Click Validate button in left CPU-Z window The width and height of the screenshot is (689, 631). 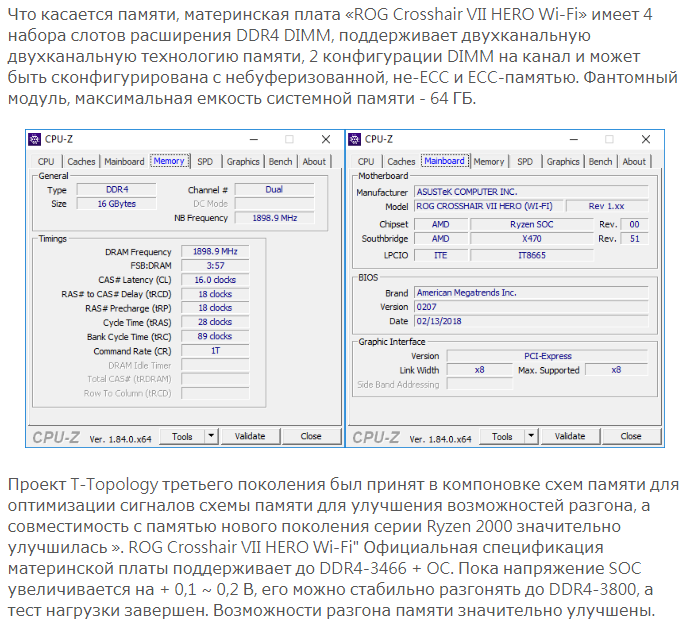(250, 436)
